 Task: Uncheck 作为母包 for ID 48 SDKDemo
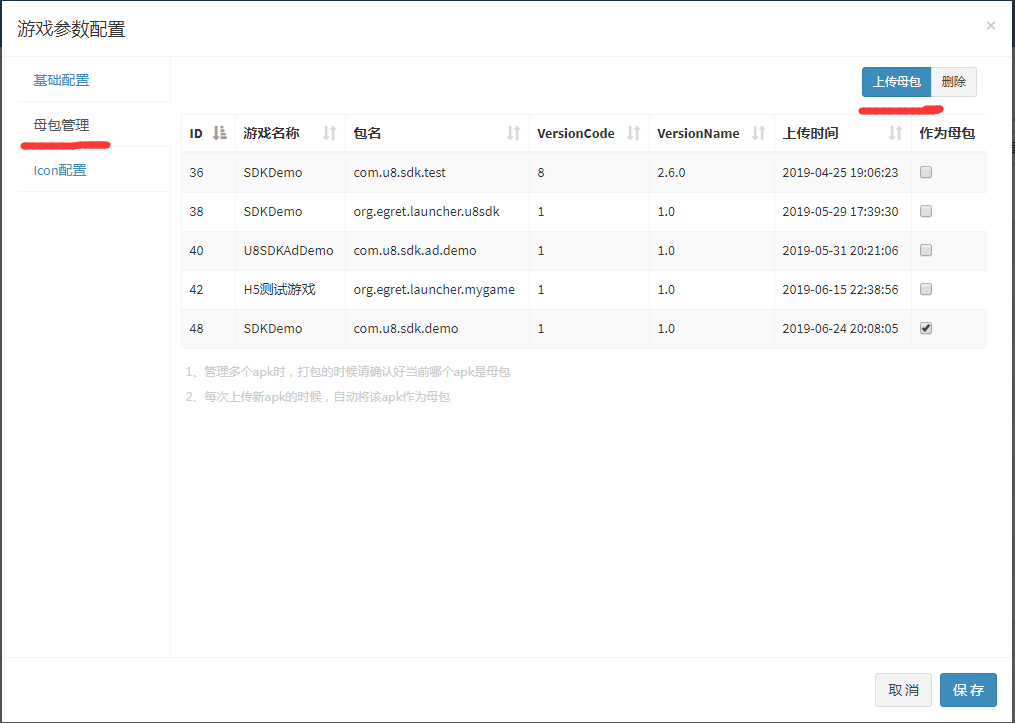925,328
